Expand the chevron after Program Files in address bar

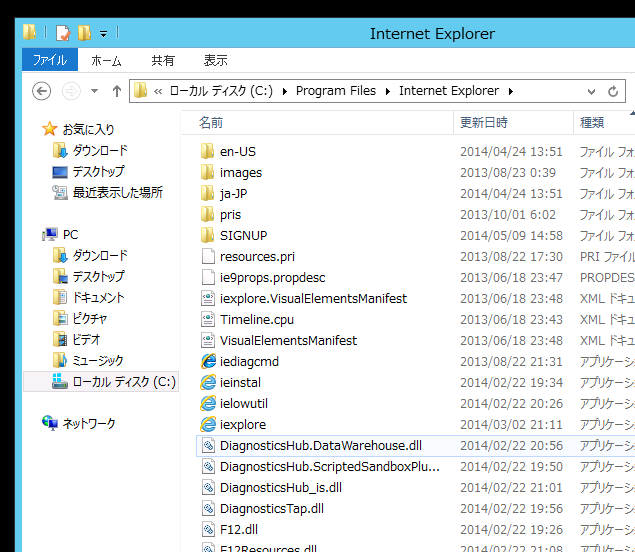[388, 92]
